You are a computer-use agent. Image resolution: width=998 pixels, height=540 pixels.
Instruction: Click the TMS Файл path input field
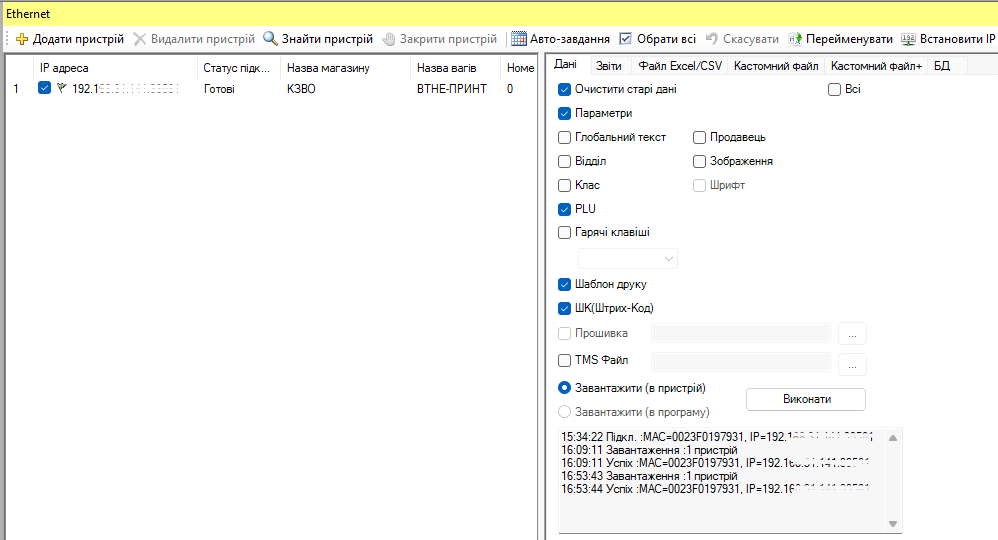pos(740,361)
